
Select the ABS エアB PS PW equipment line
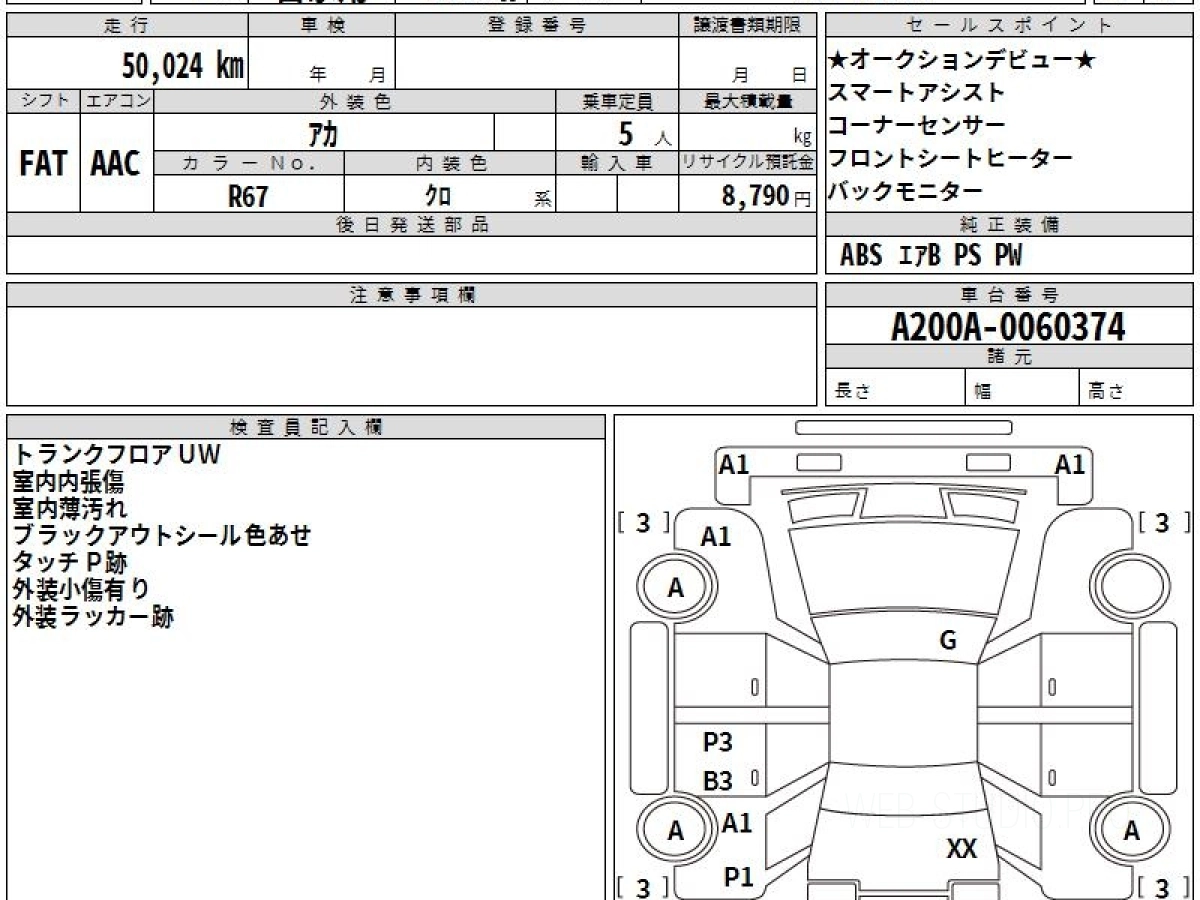point(930,256)
